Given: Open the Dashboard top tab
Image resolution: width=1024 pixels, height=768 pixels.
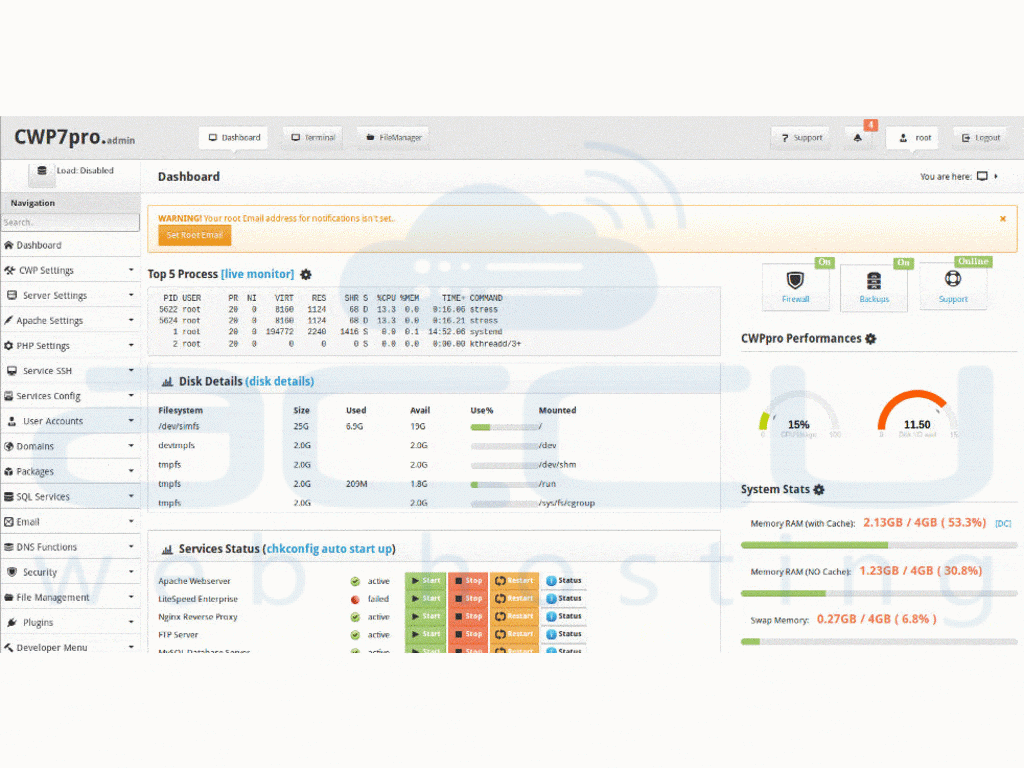Looking at the screenshot, I should tap(234, 138).
